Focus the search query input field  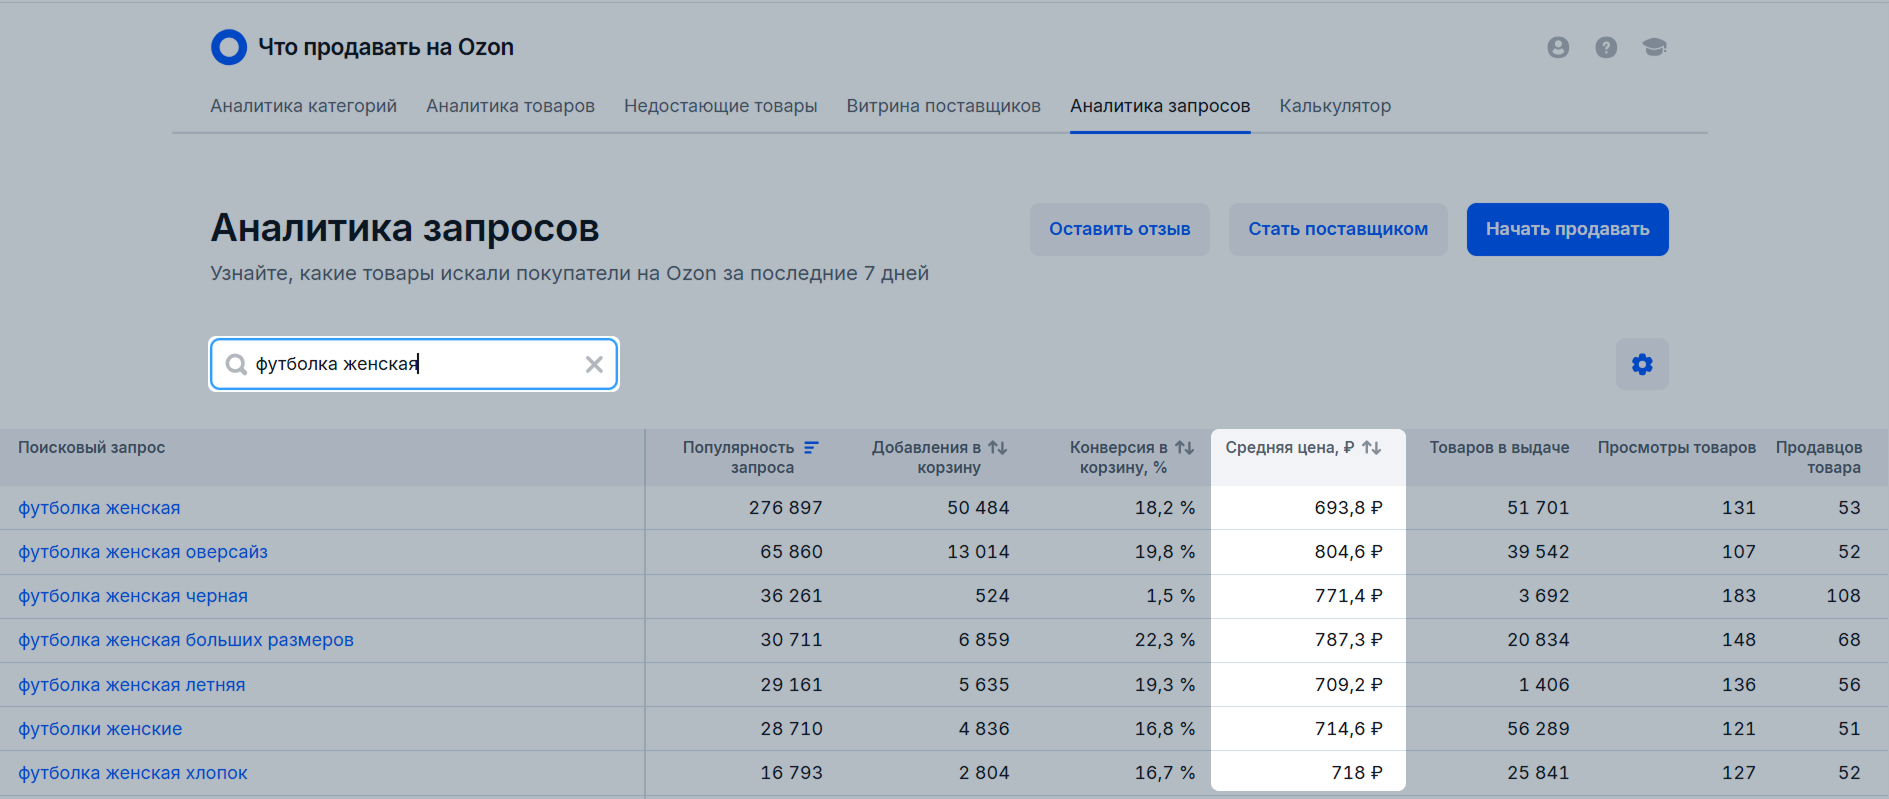tap(414, 364)
